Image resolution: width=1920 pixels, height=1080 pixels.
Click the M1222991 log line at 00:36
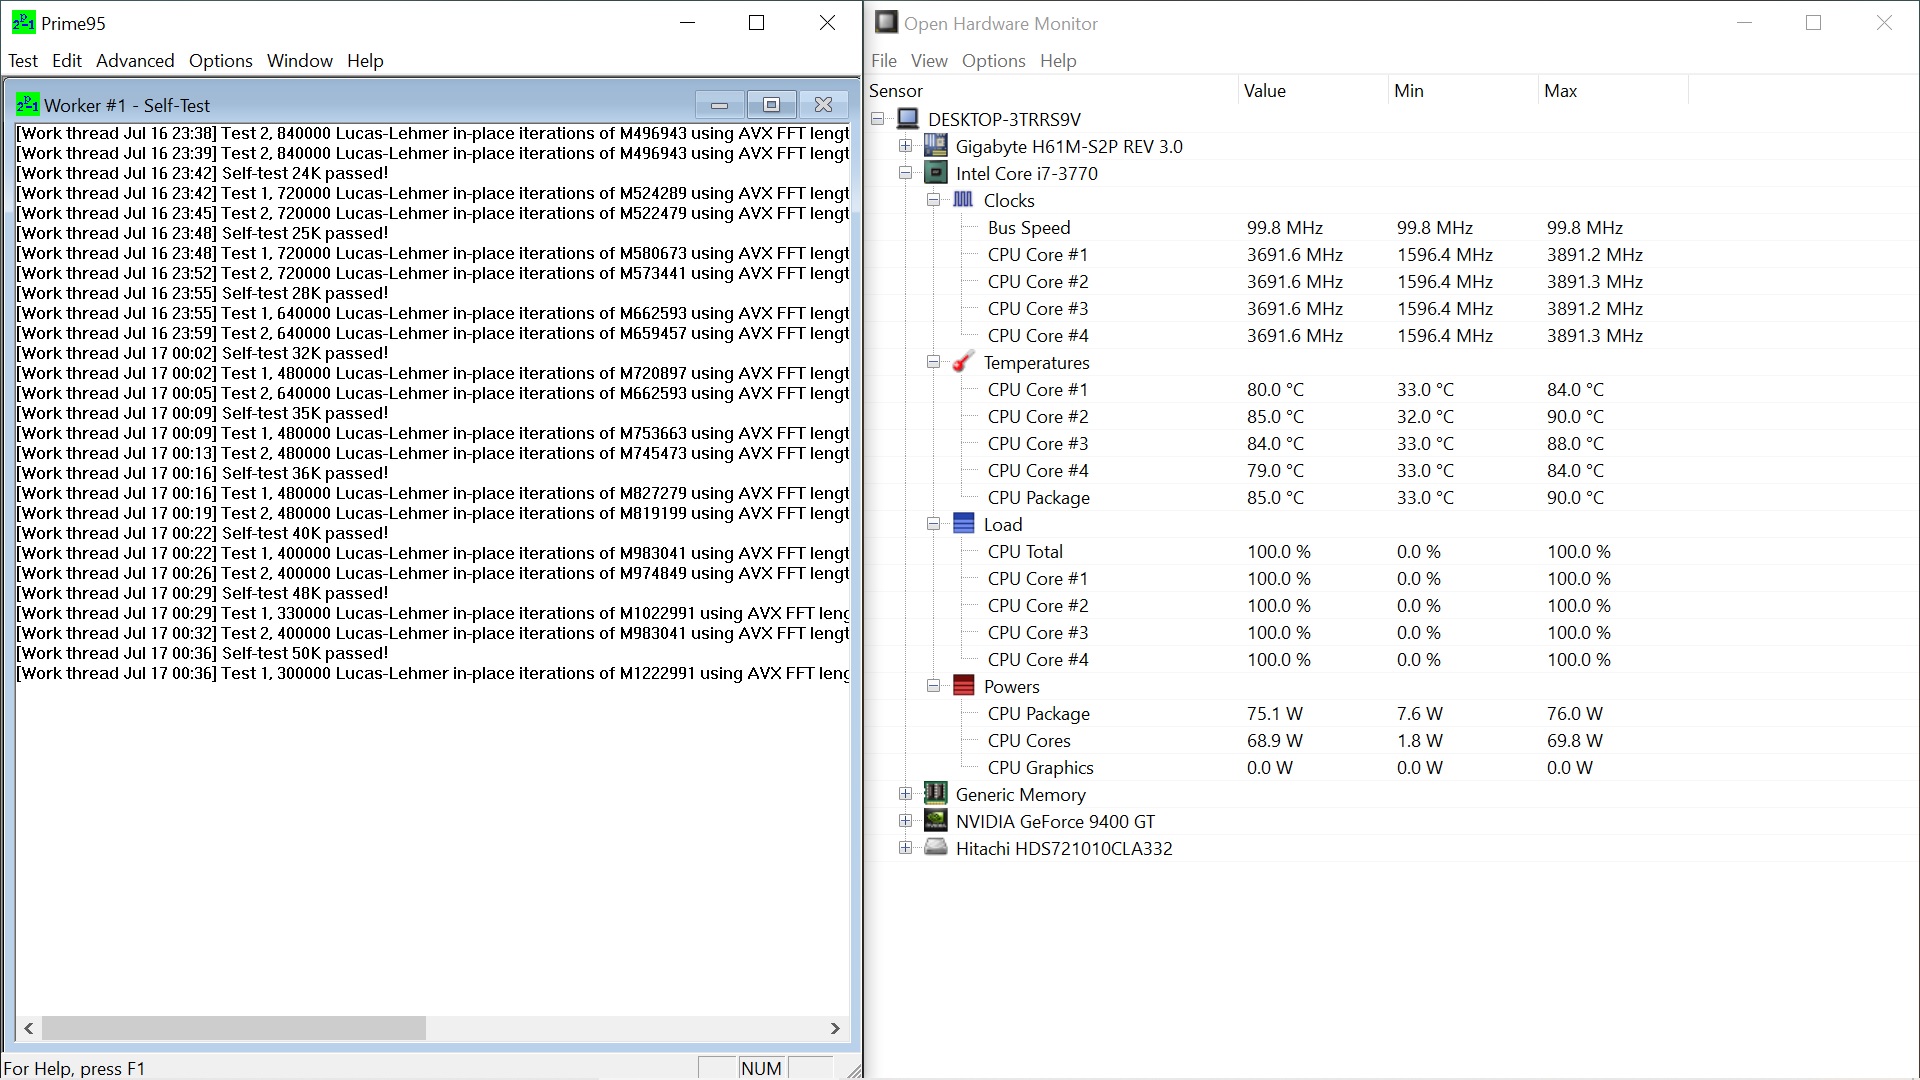point(433,673)
